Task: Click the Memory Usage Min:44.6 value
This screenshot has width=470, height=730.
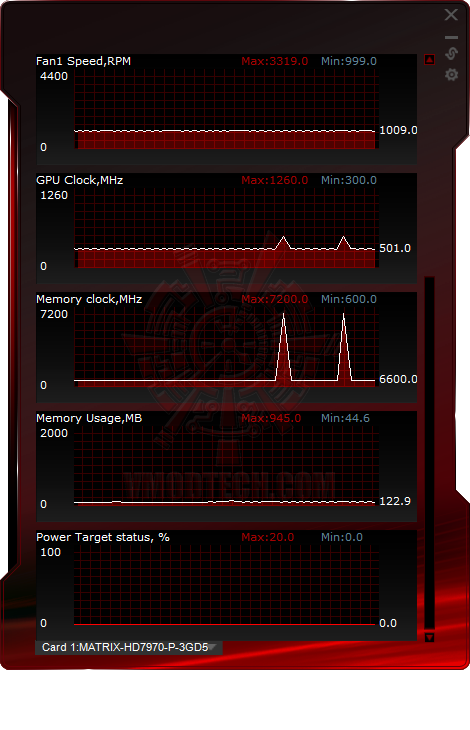Action: point(345,419)
